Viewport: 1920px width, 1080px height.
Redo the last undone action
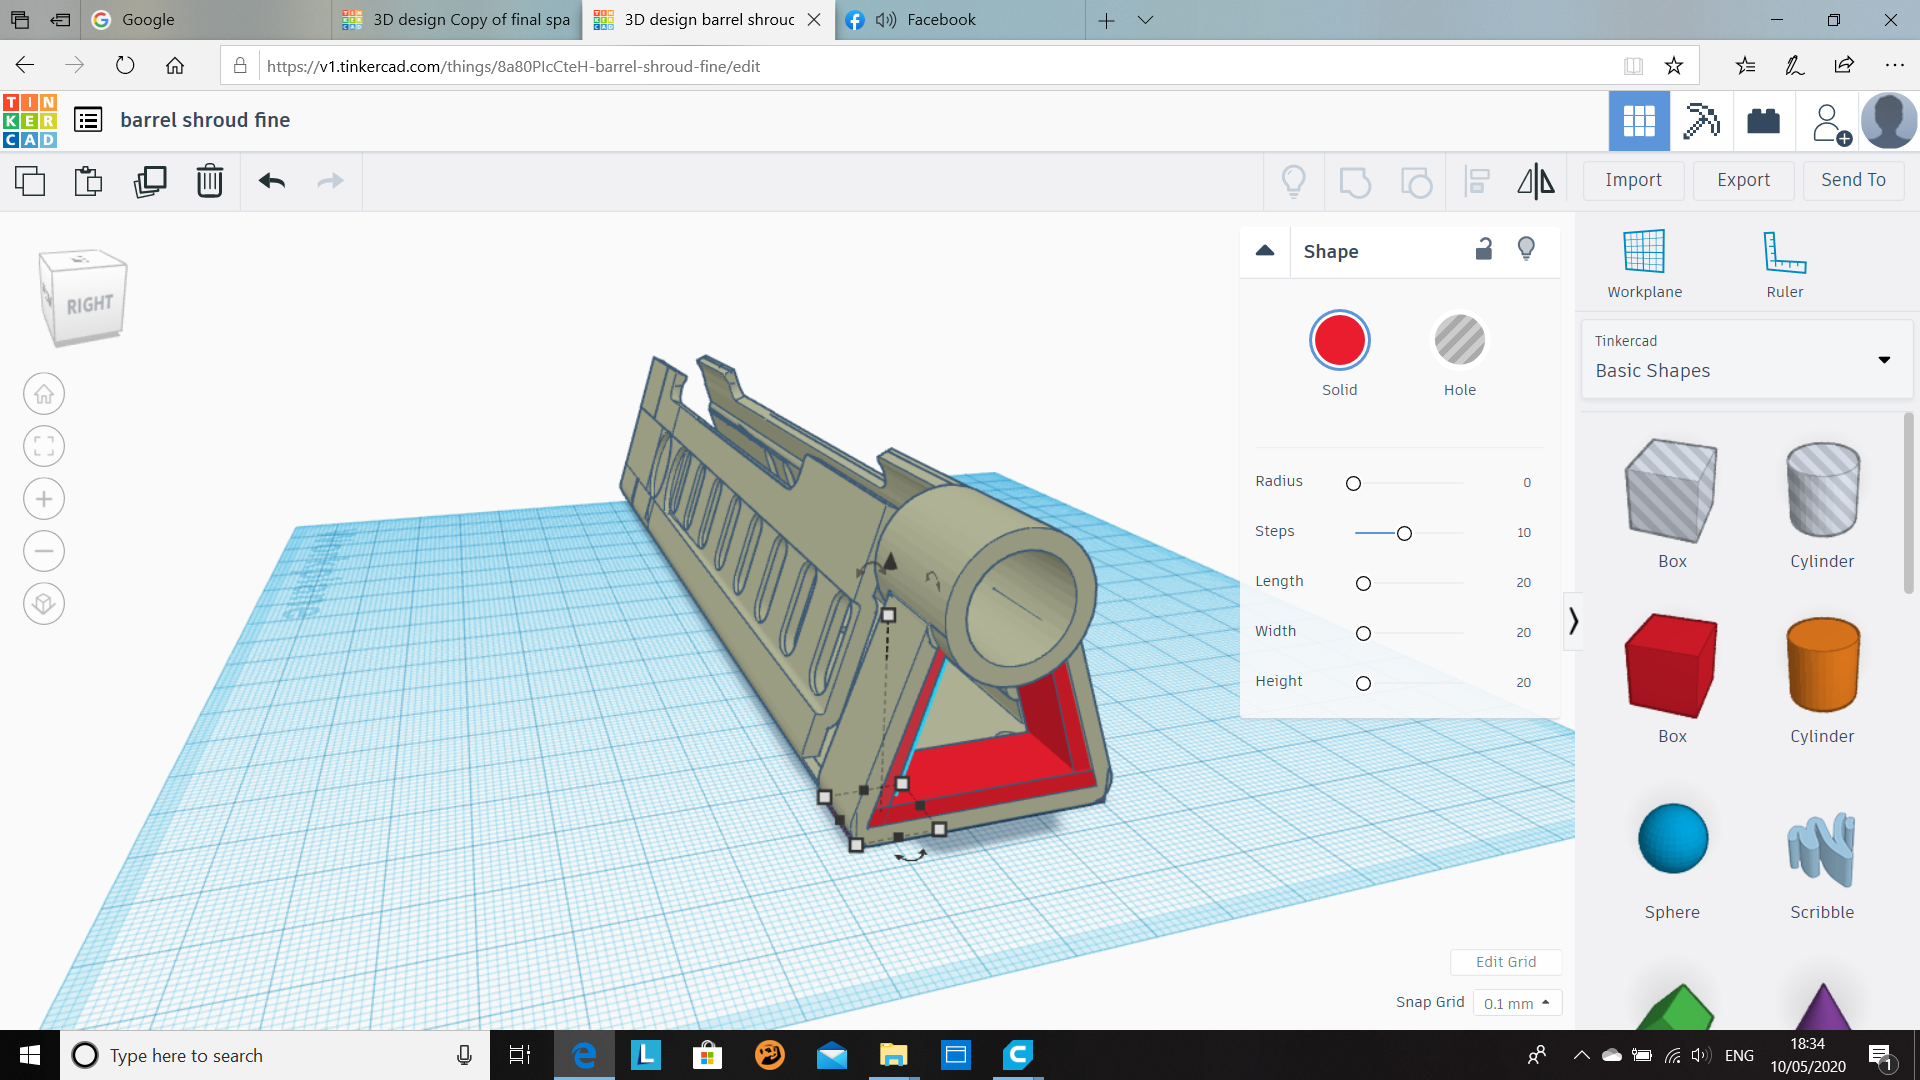[x=330, y=181]
